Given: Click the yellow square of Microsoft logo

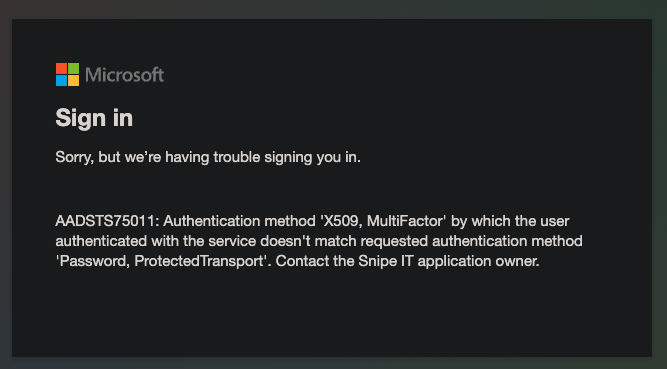Looking at the screenshot, I should tap(74, 80).
